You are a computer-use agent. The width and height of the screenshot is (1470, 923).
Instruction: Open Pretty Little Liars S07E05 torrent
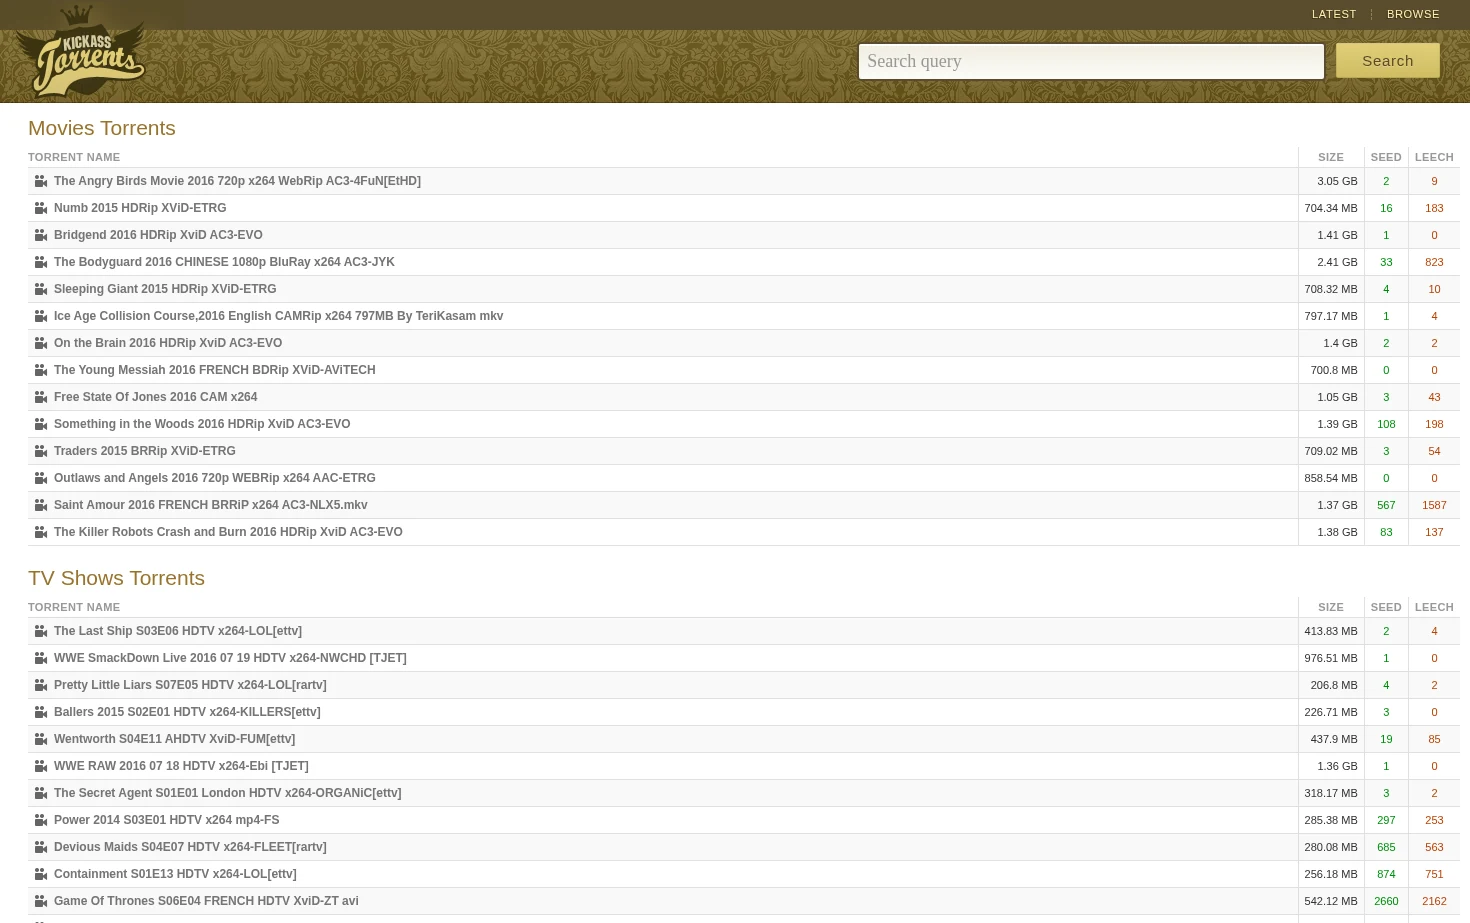[x=190, y=685]
